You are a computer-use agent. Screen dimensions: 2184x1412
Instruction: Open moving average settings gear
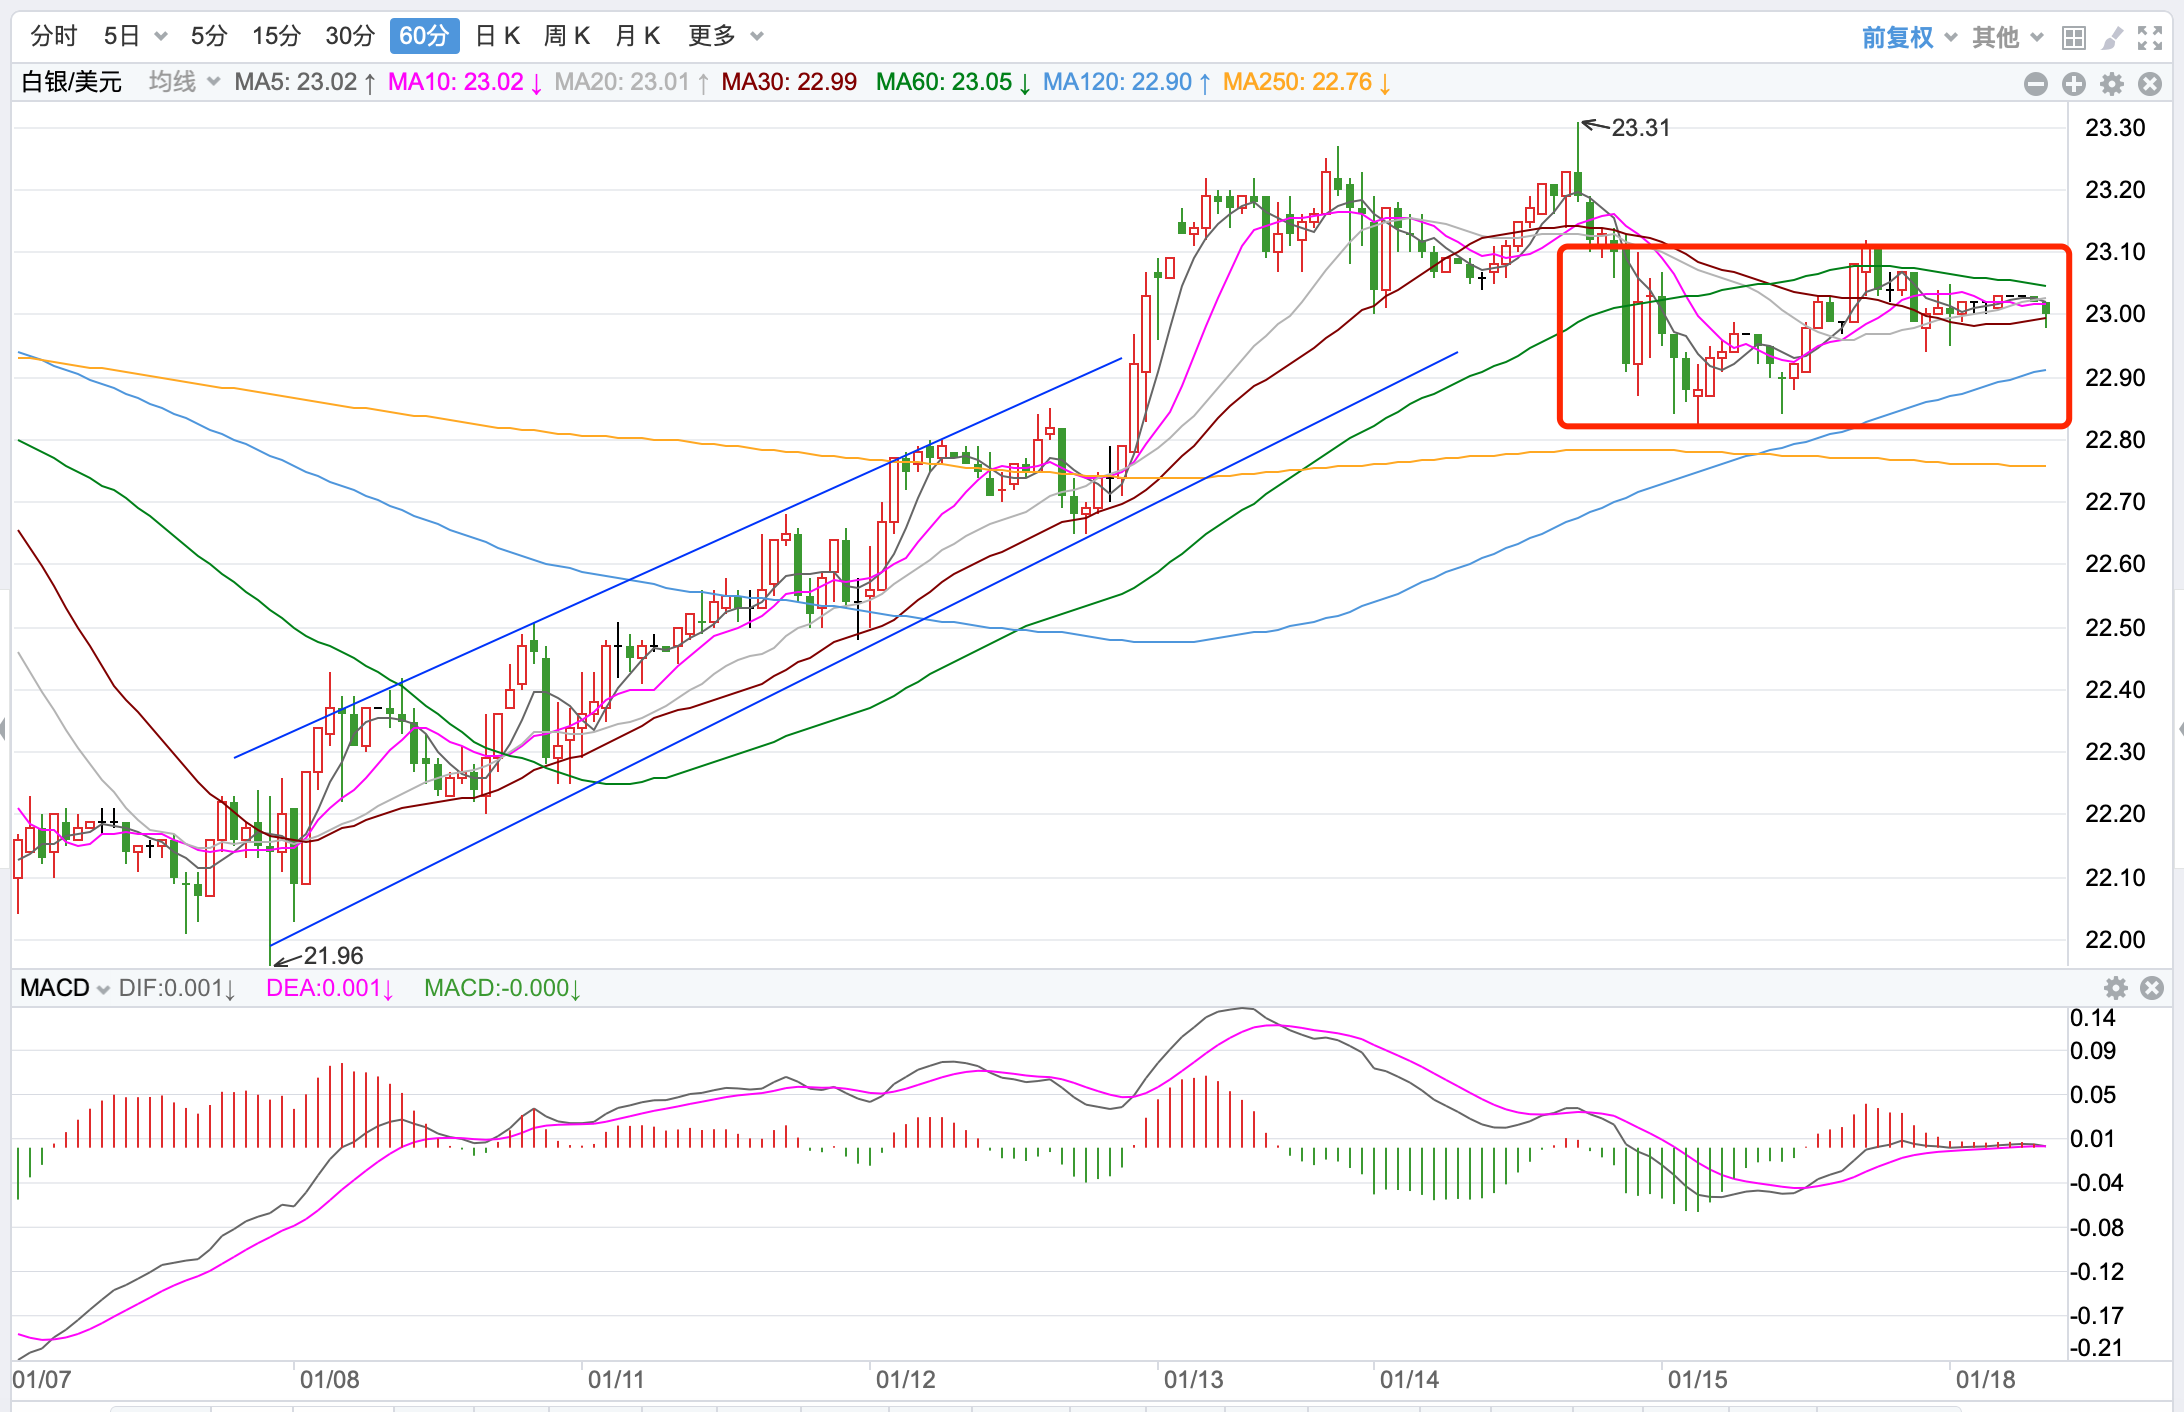[x=2112, y=84]
